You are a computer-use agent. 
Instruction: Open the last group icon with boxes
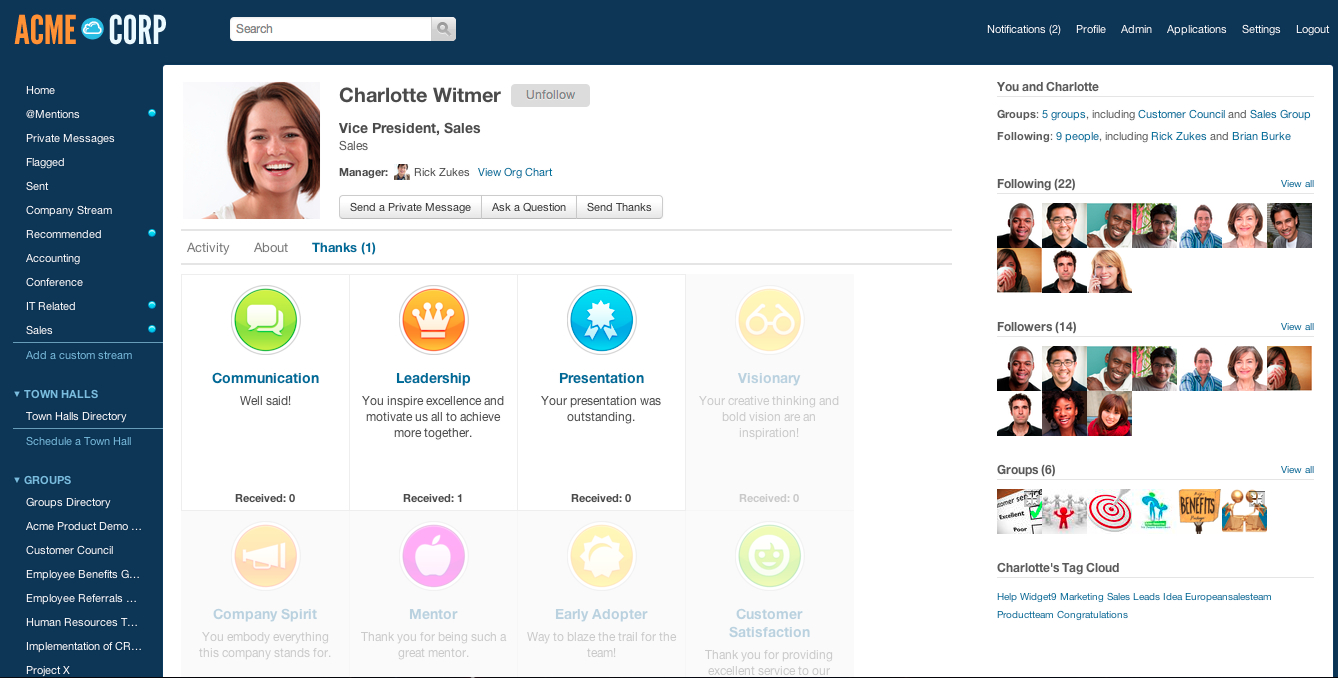point(1245,510)
